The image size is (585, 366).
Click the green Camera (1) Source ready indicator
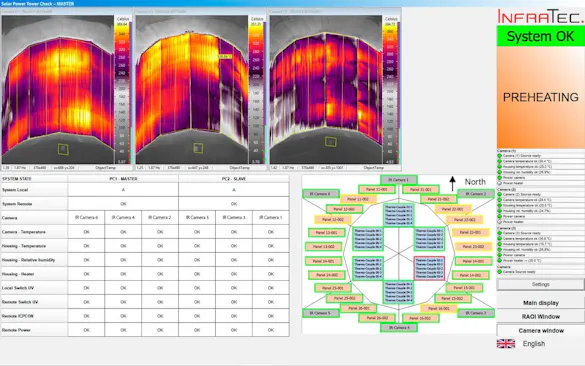[x=500, y=156]
